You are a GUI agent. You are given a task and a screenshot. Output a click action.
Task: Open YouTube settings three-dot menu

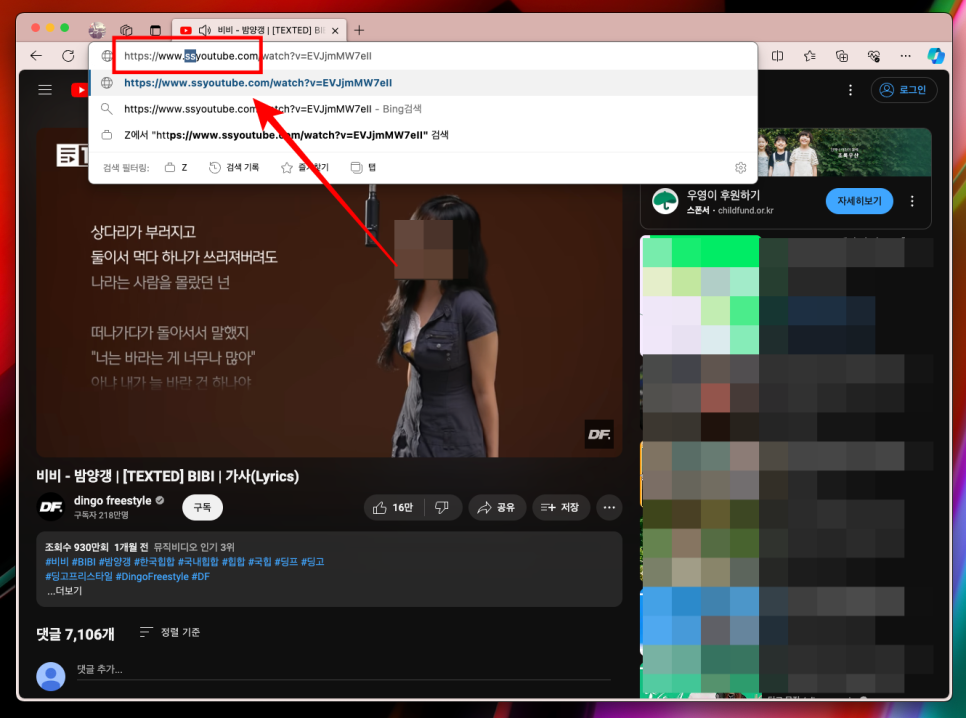(850, 91)
